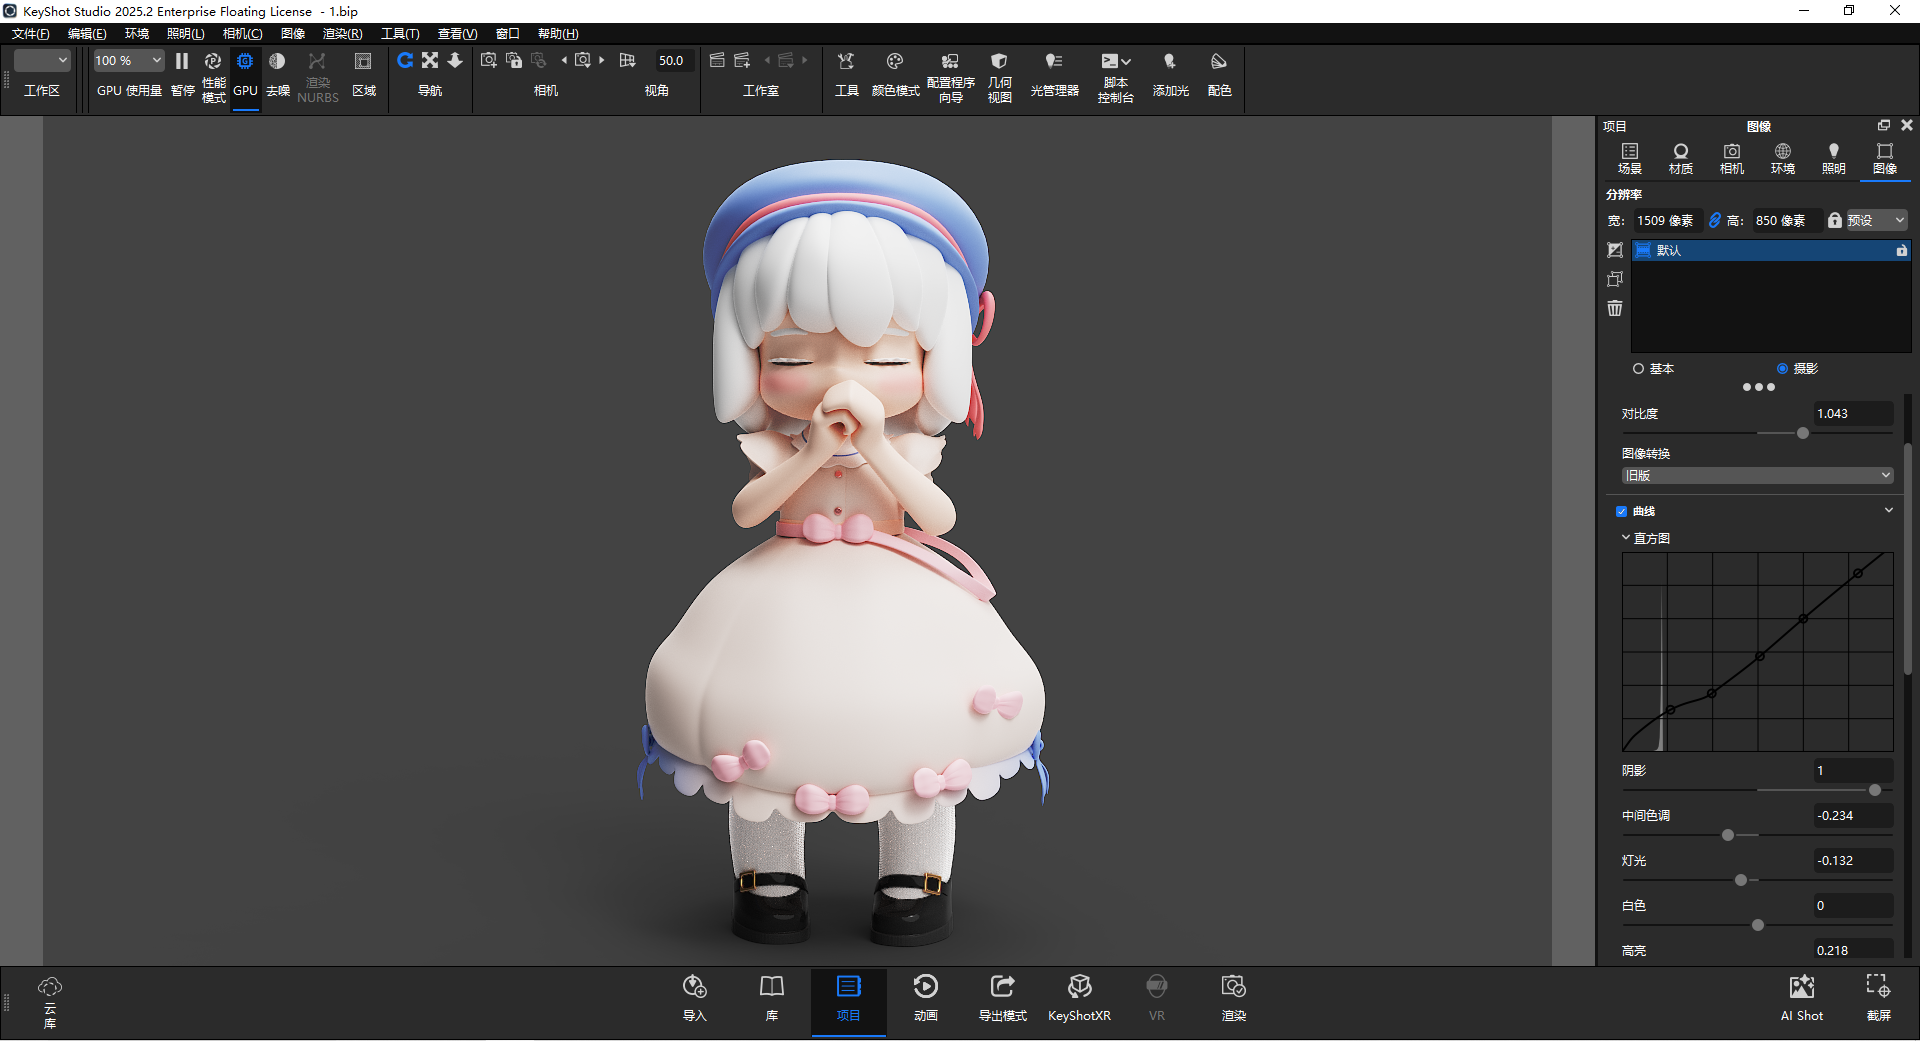Click the Pause render icon

182,62
